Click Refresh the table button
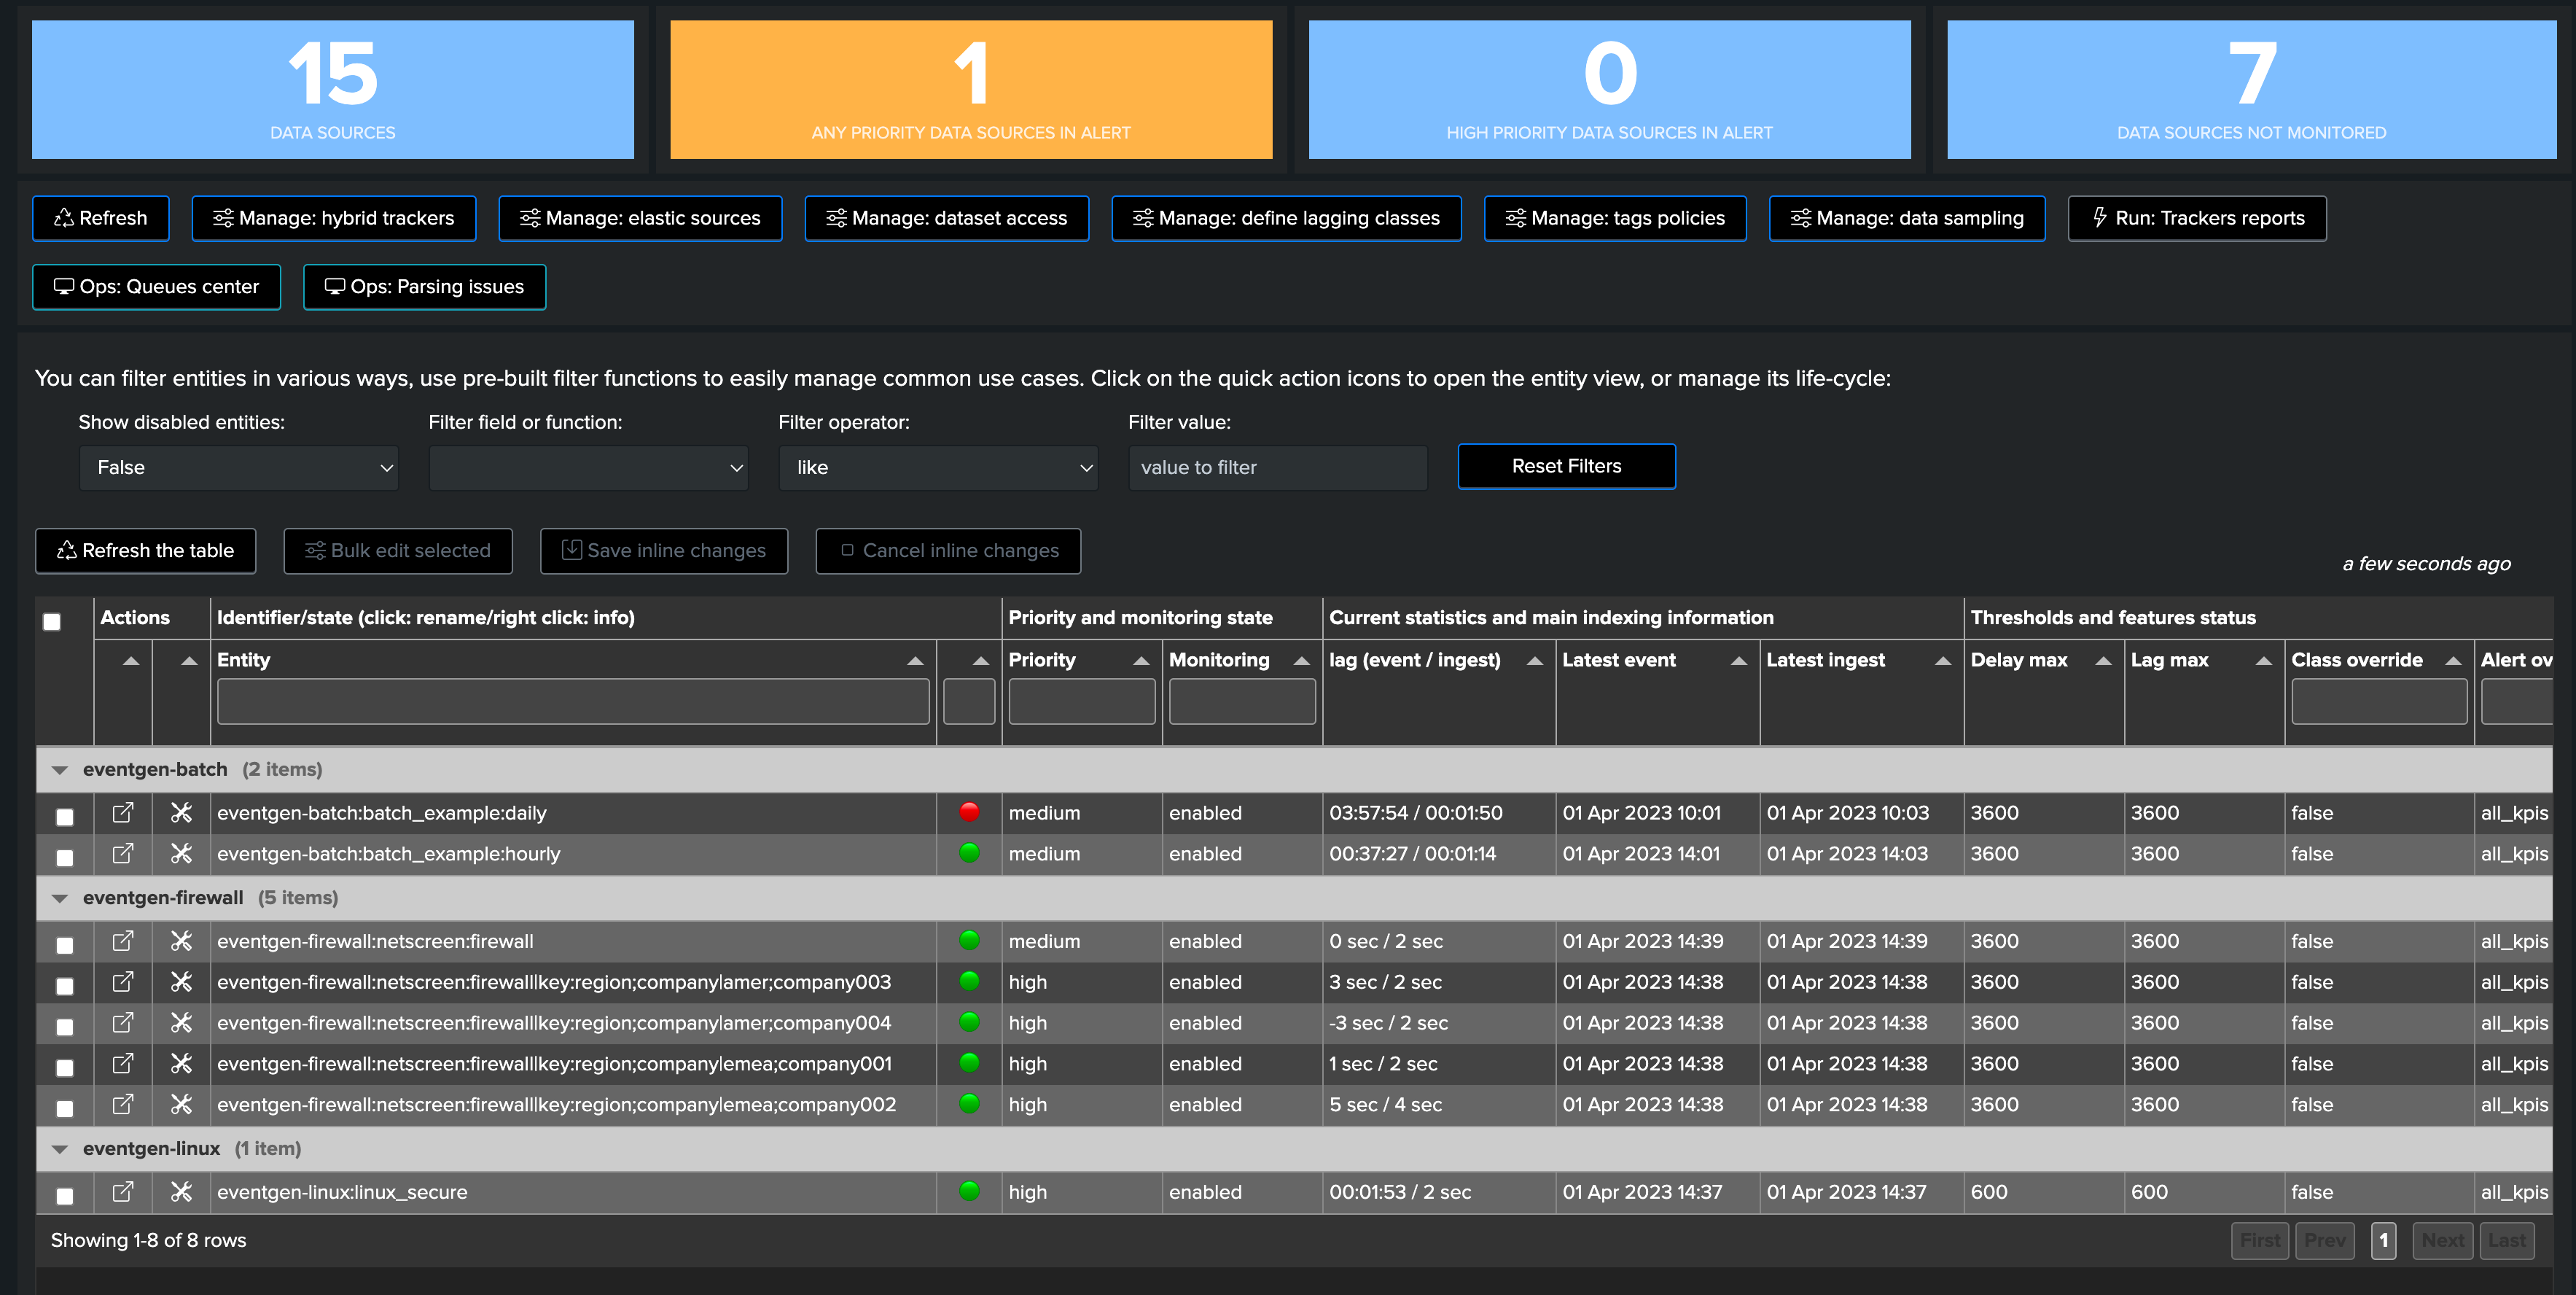2576x1295 pixels. point(146,551)
